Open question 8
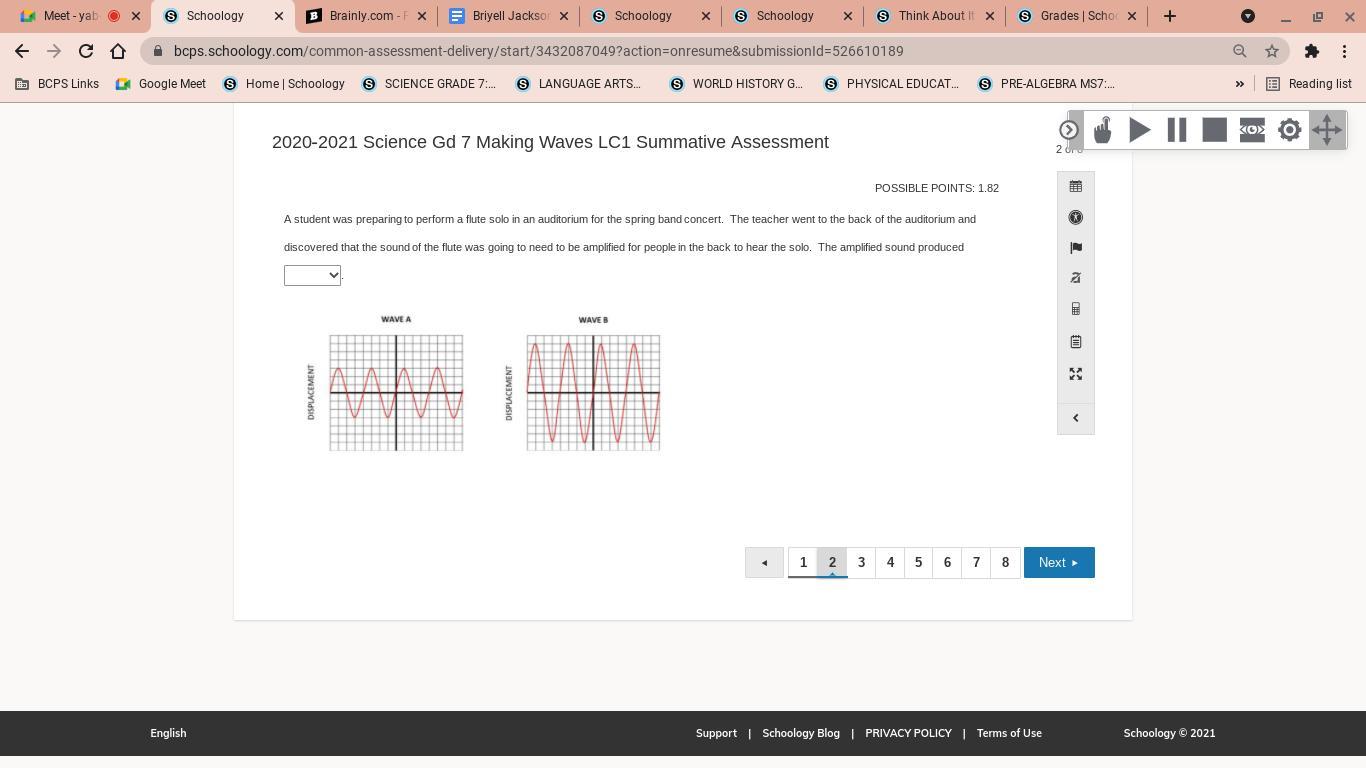Viewport: 1366px width, 768px height. coord(1005,562)
